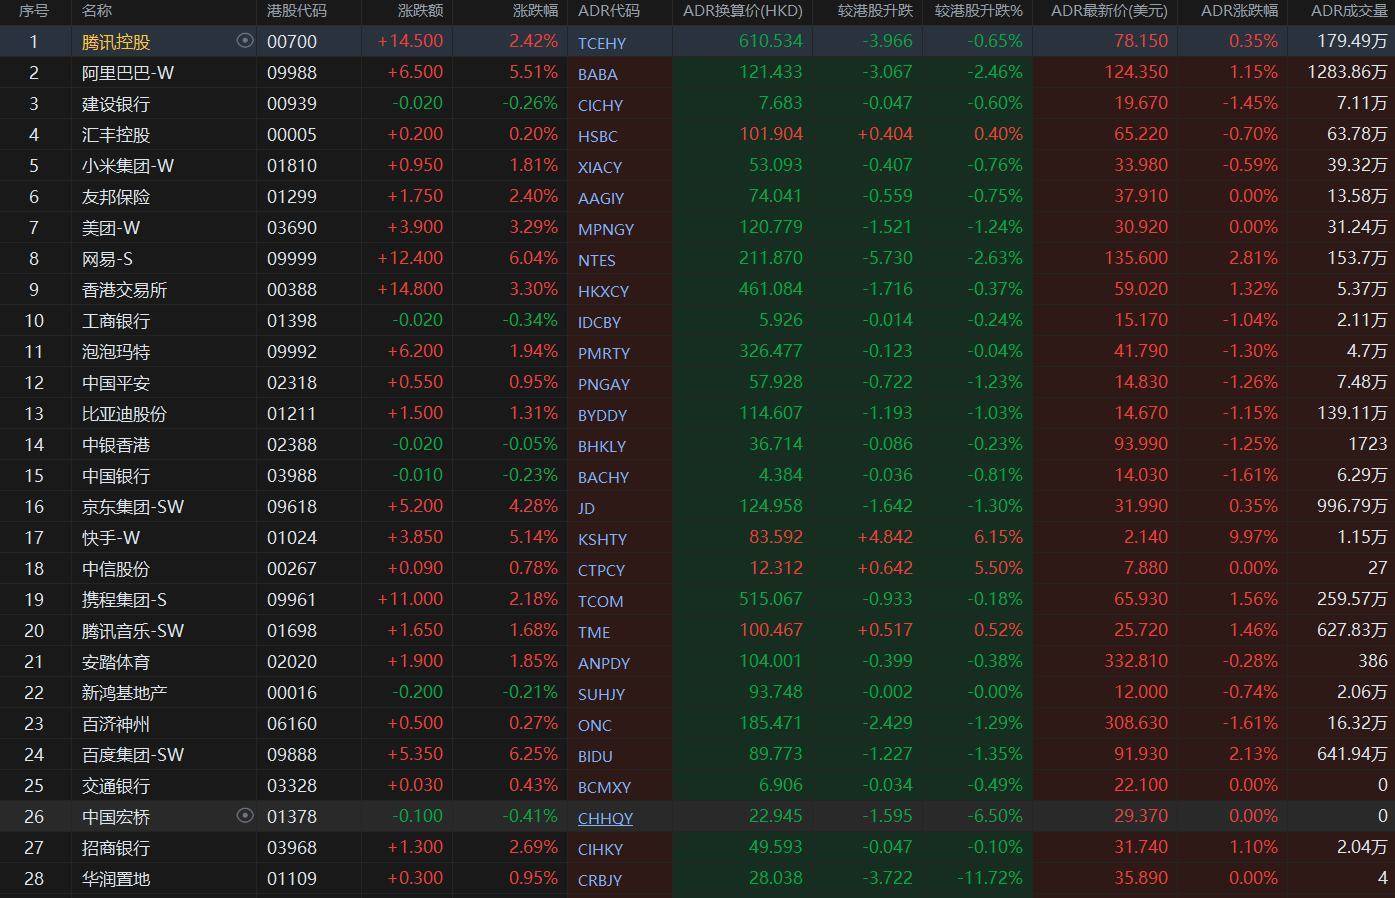The height and width of the screenshot is (898, 1395).
Task: Select the 中信股份 row name
Action: 116,569
